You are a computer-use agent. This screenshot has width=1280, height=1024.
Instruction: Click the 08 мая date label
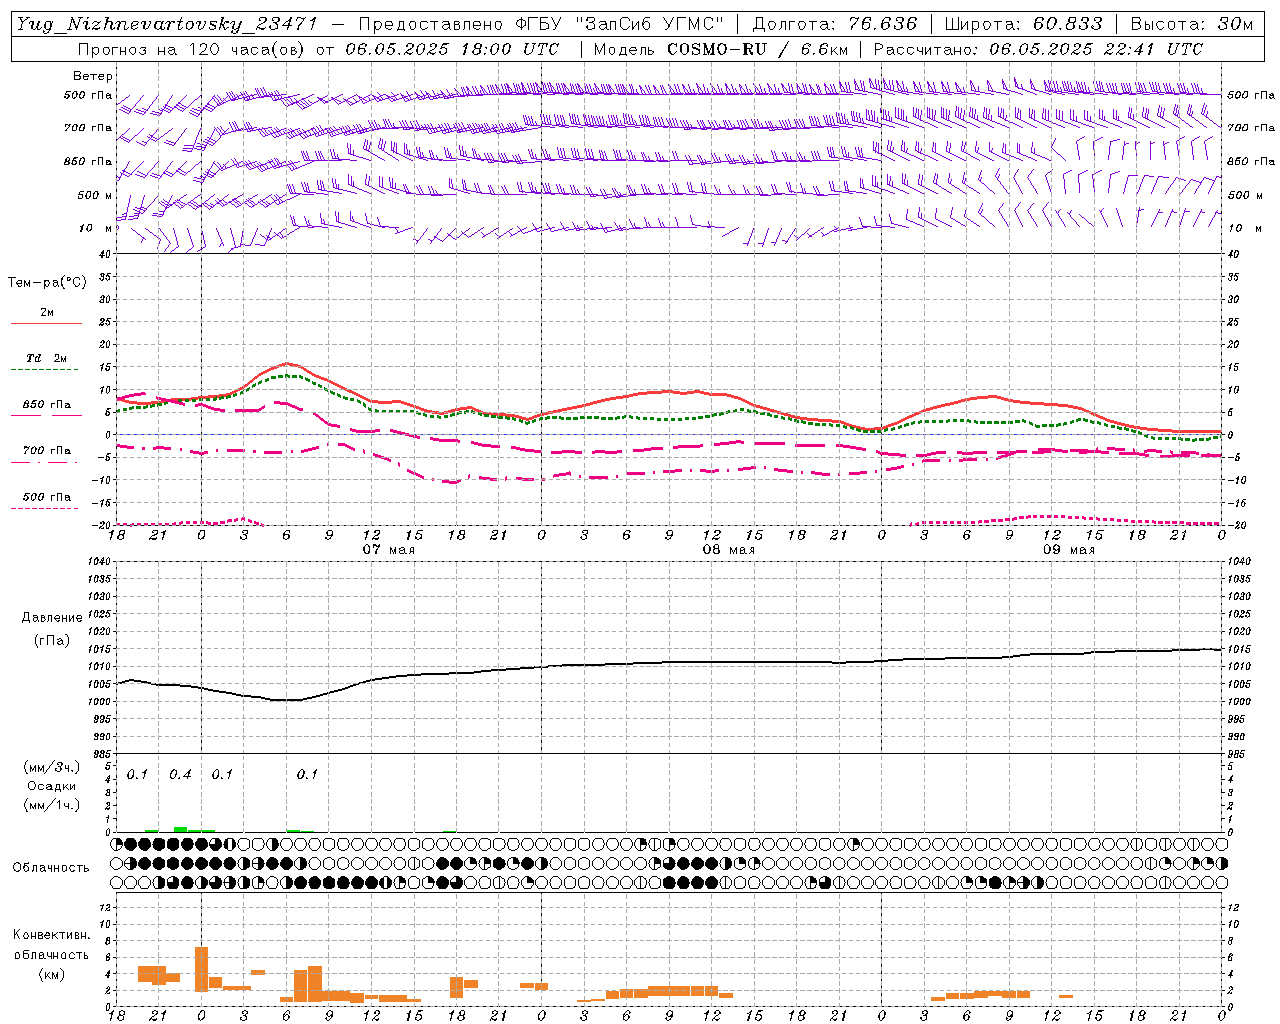tap(728, 550)
